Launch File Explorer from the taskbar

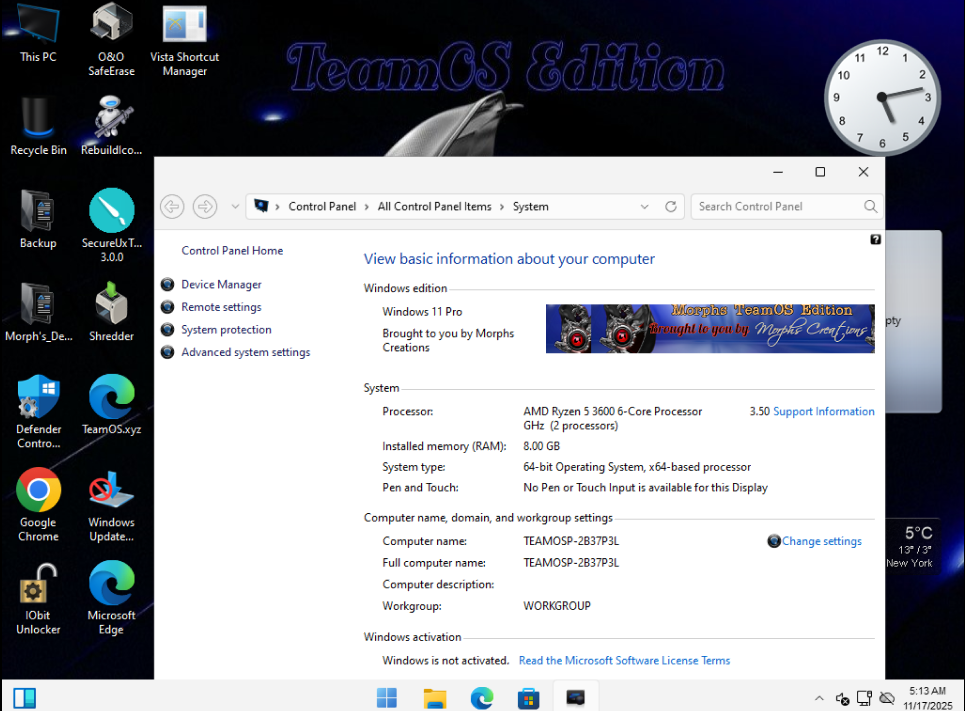434,697
